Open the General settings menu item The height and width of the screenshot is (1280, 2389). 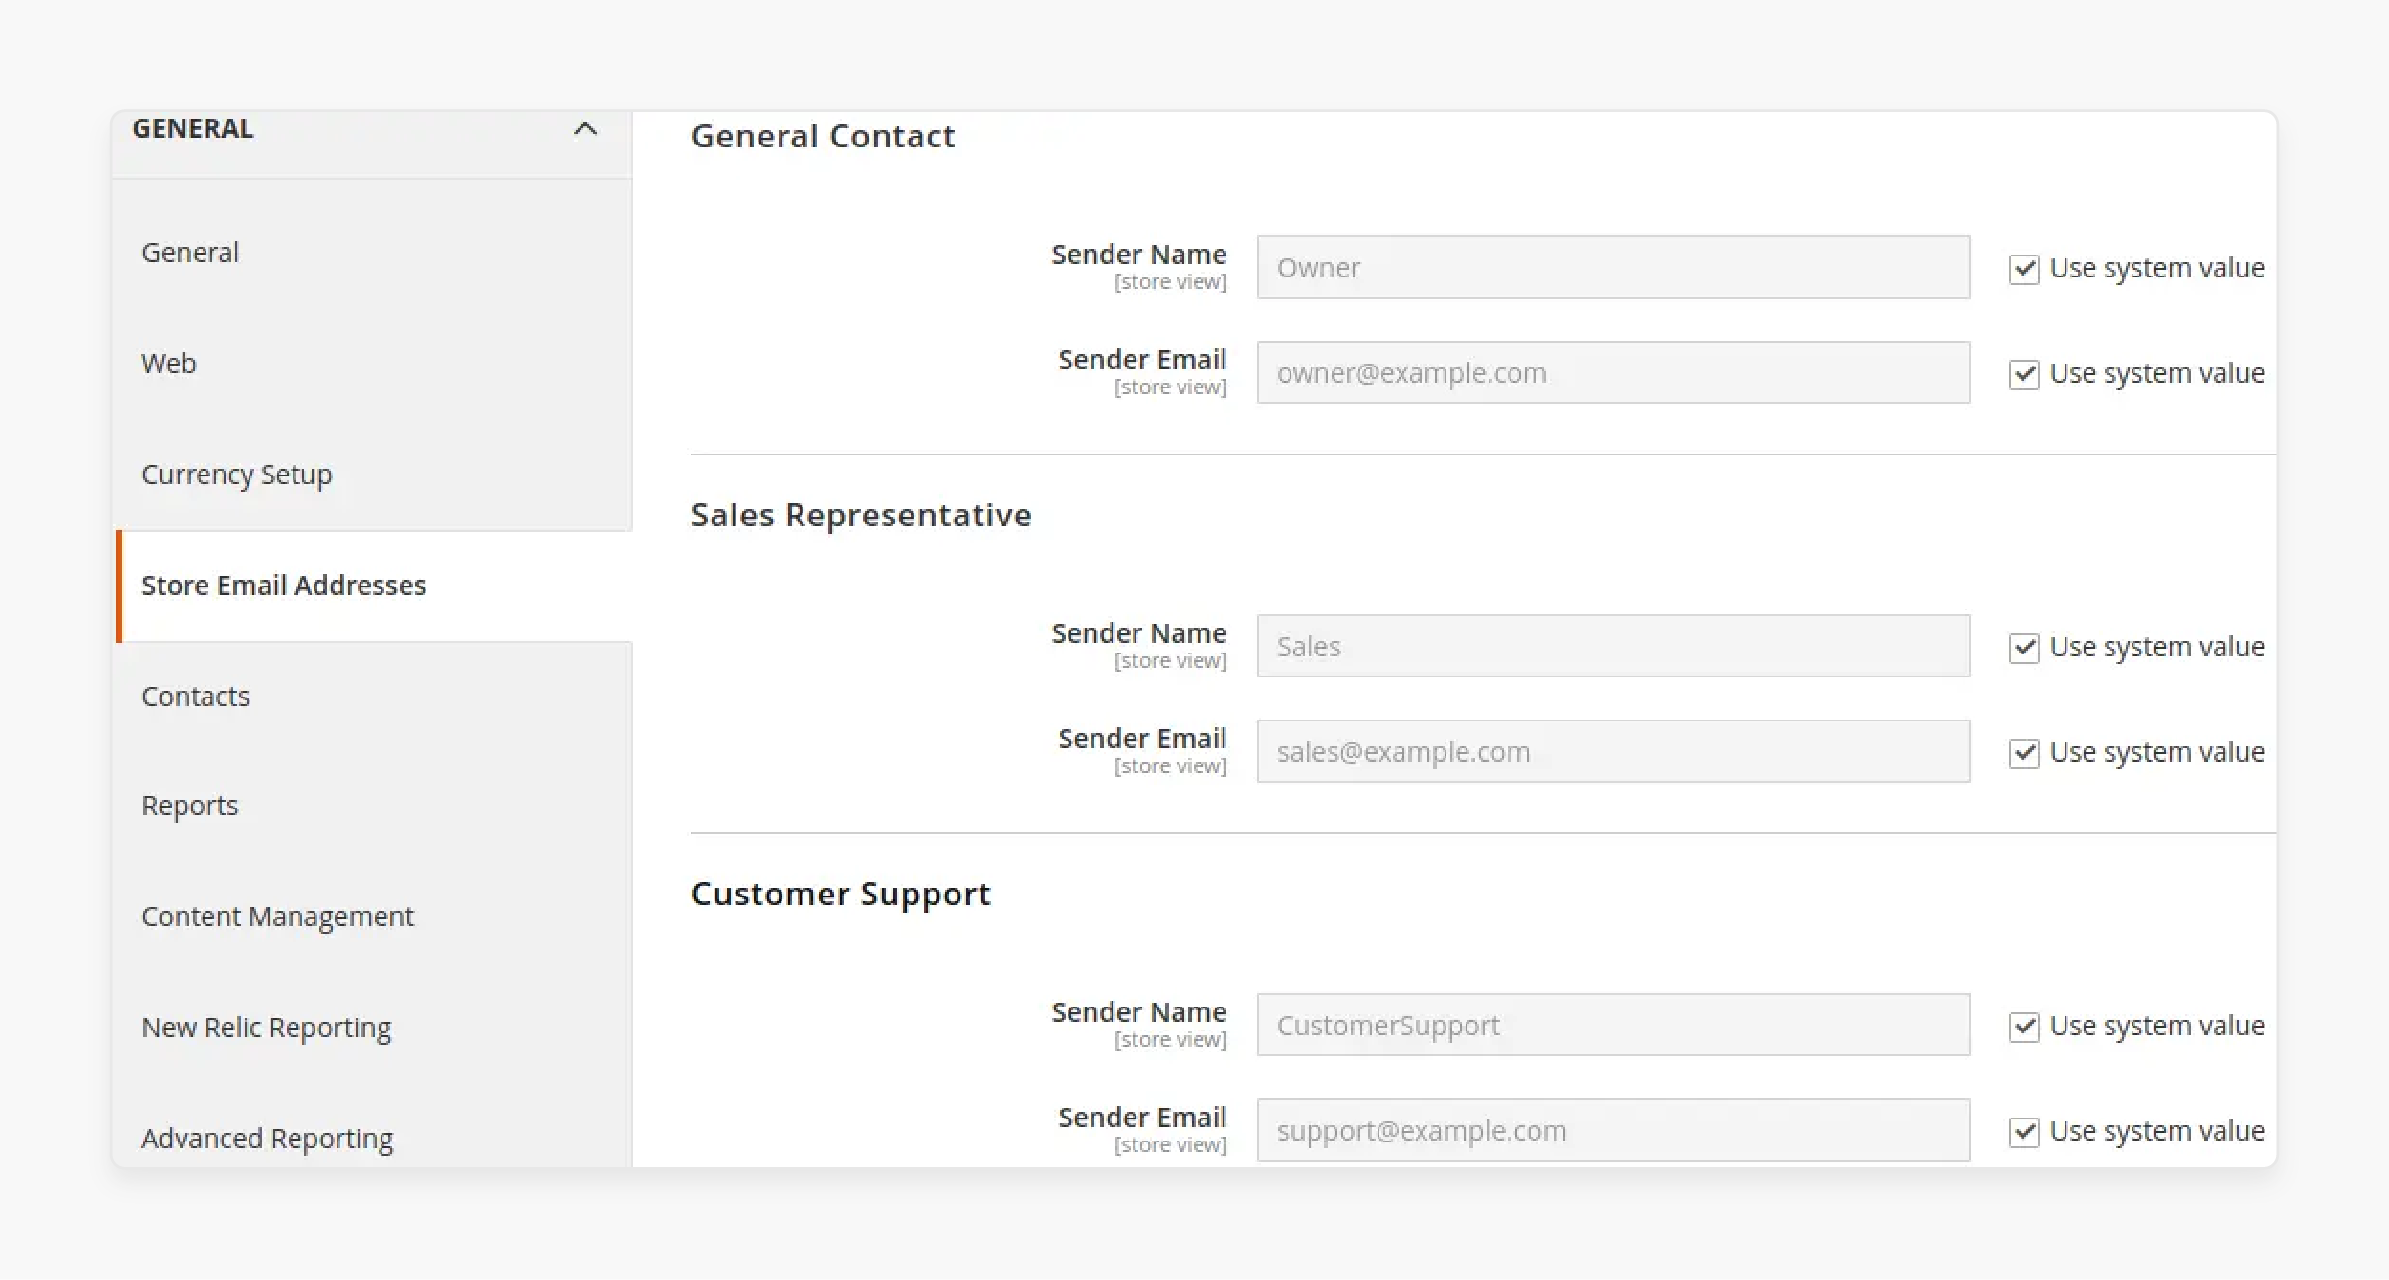click(x=190, y=252)
